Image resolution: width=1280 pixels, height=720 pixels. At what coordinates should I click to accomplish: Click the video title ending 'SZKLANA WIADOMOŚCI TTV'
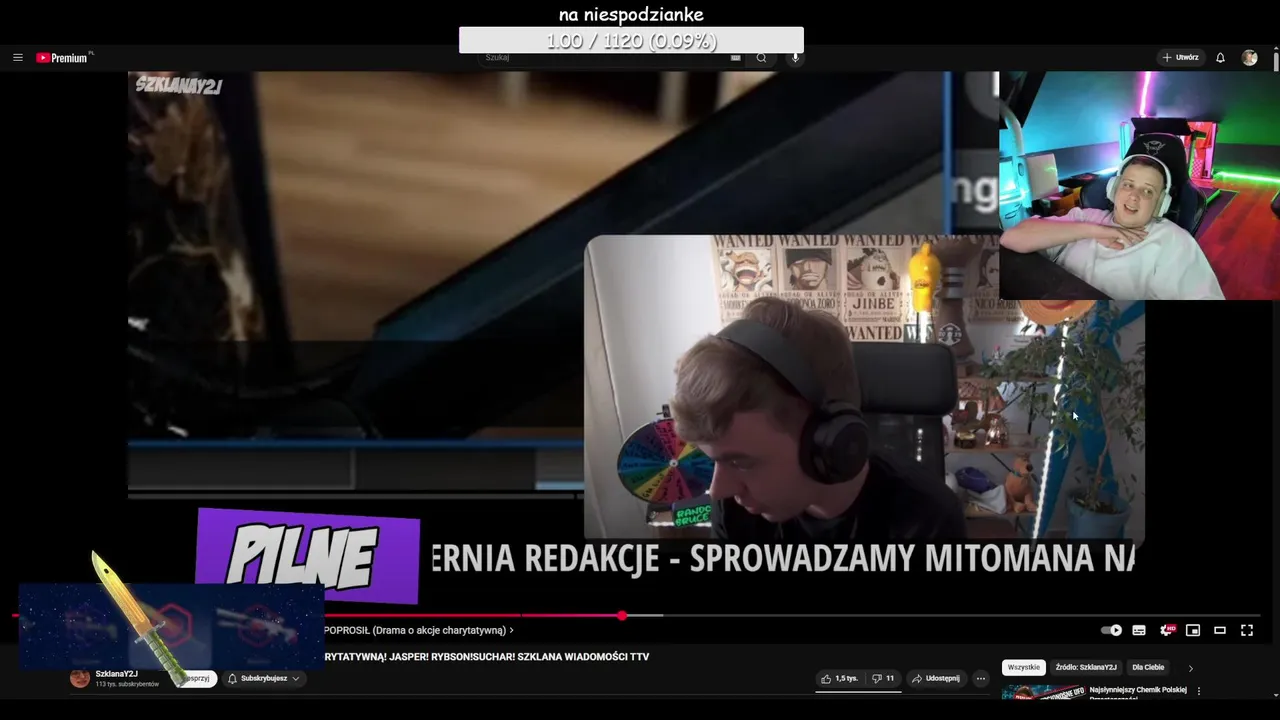(x=486, y=657)
